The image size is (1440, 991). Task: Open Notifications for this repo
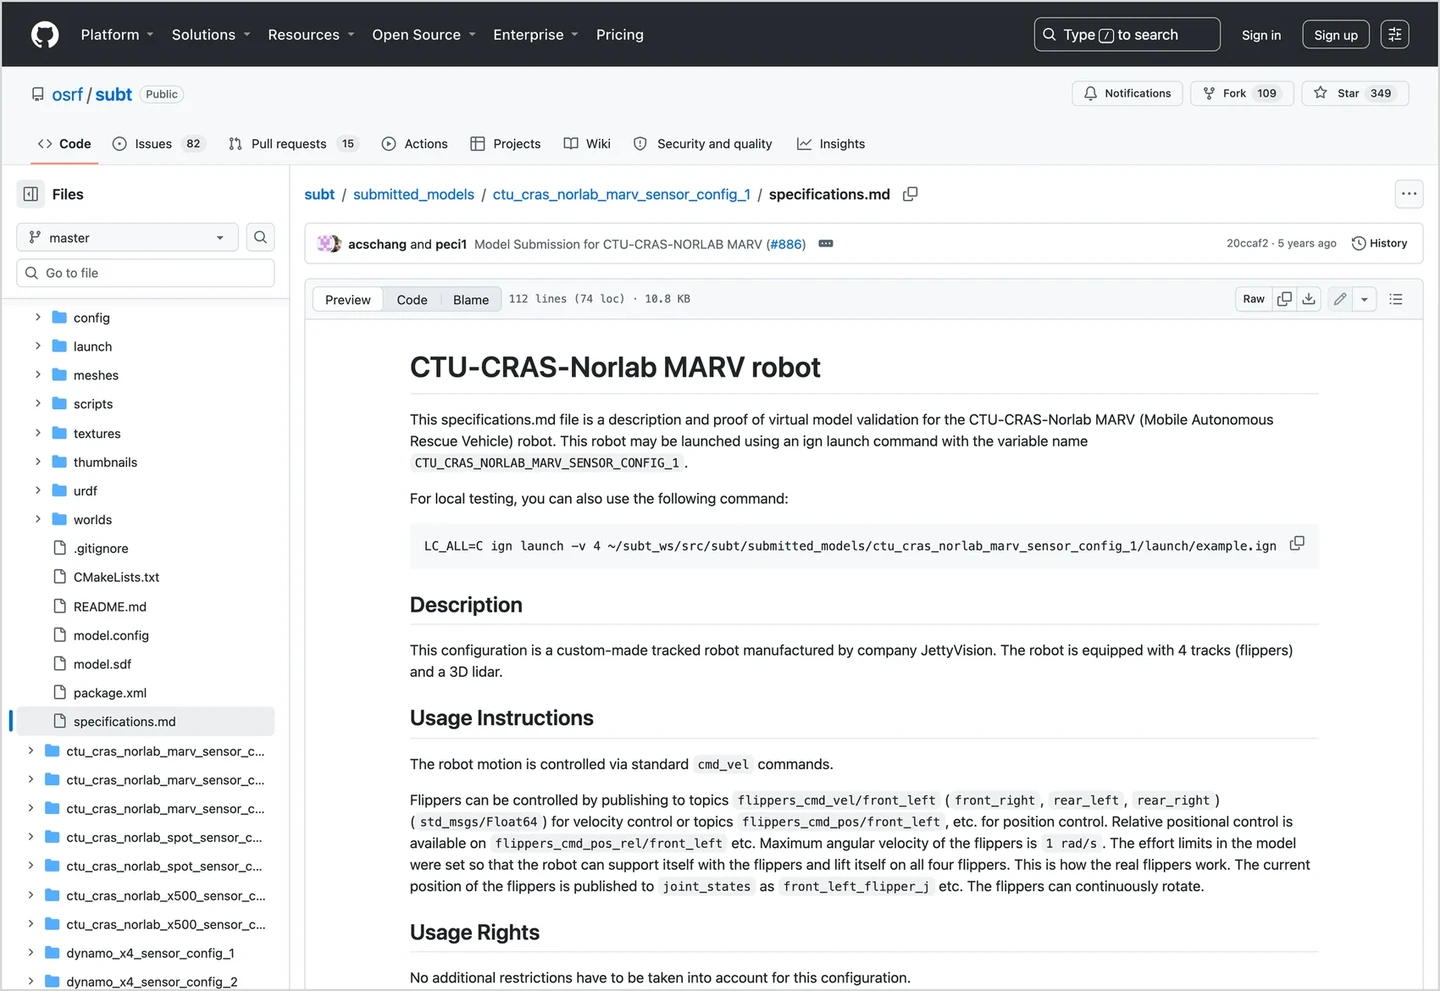point(1128,93)
